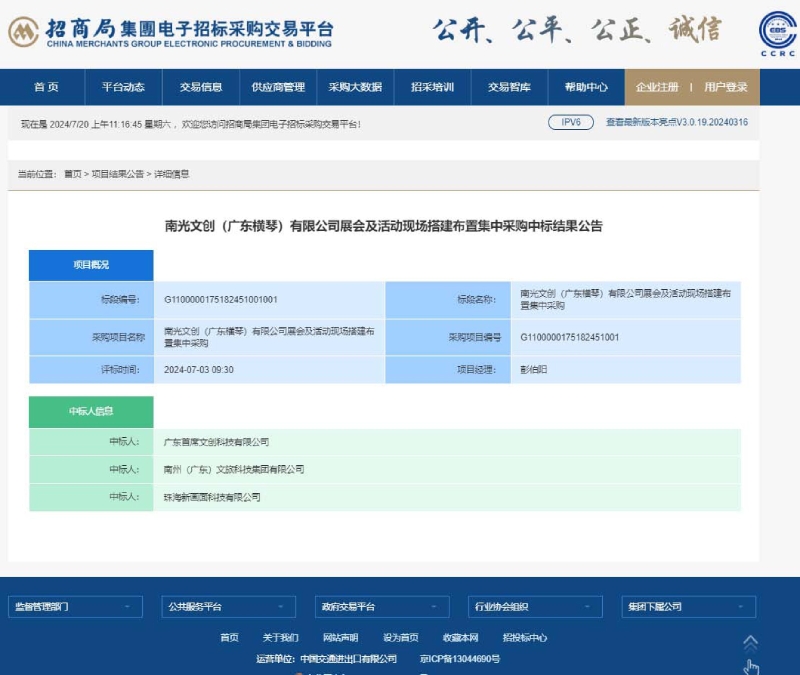Open the 交易智库 navigation tab
This screenshot has width=800, height=675.
coord(509,87)
